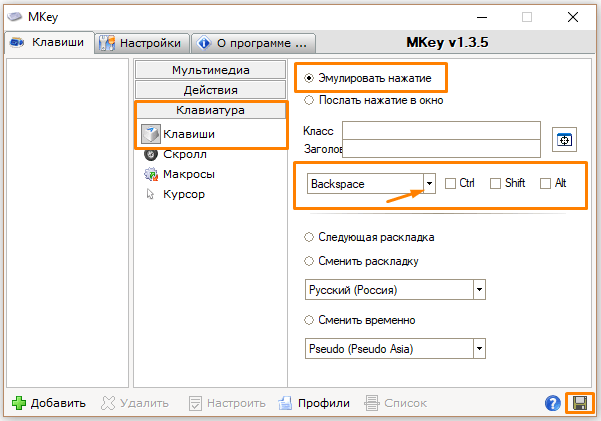Open the О программе tab
The width and height of the screenshot is (601, 421).
253,43
